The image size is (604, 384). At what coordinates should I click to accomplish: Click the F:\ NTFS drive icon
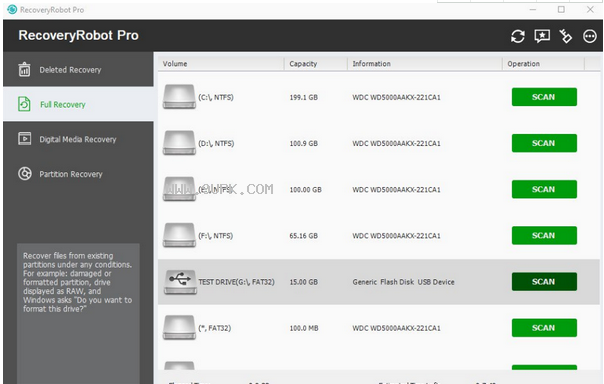click(179, 235)
